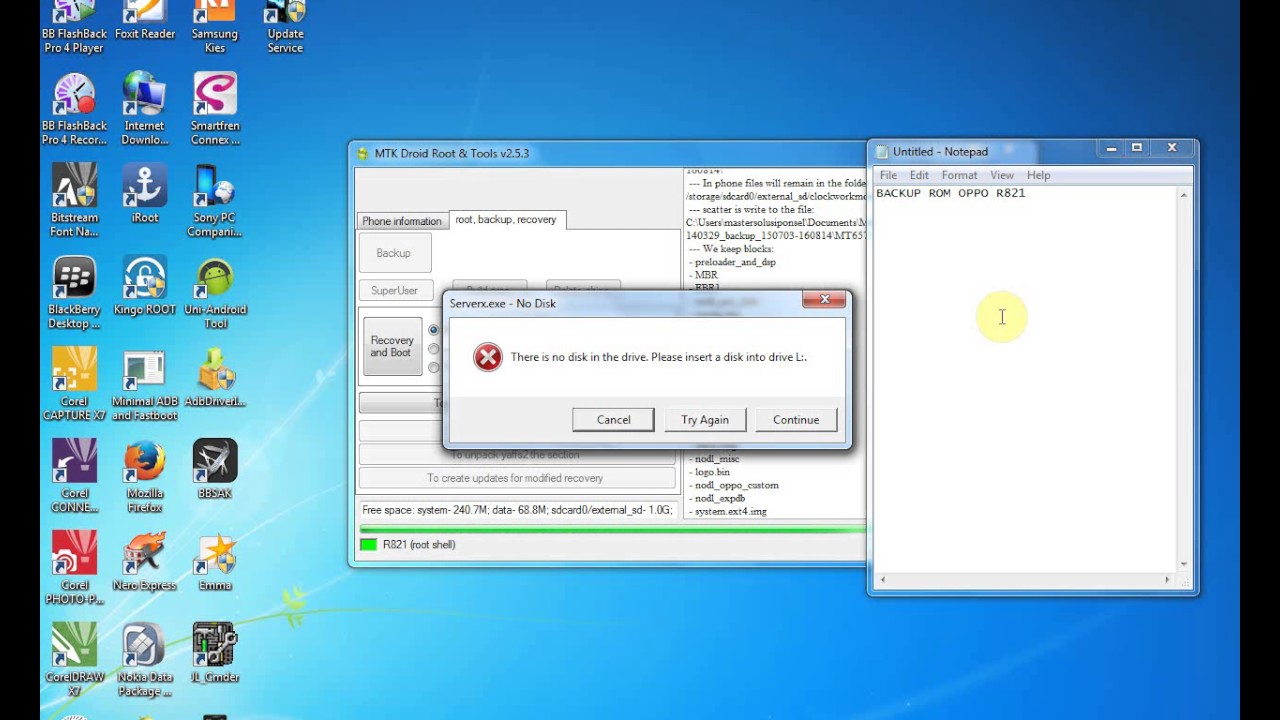Viewport: 1280px width, 720px height.
Task: Click To create updates for modified recovery
Action: [515, 478]
